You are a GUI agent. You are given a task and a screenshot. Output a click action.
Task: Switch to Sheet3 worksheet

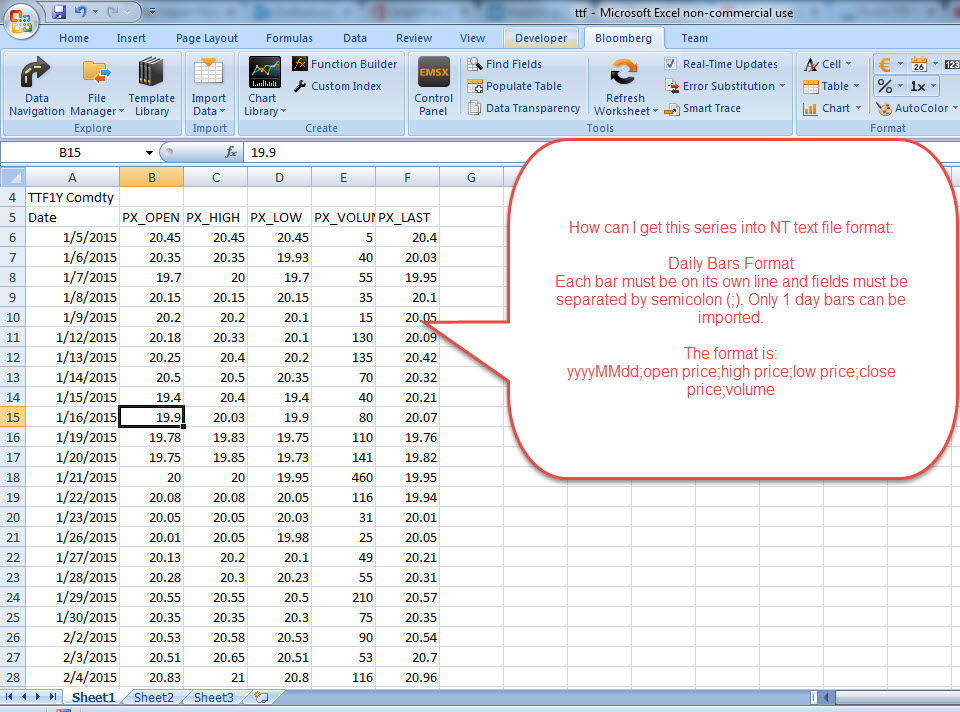pos(214,697)
